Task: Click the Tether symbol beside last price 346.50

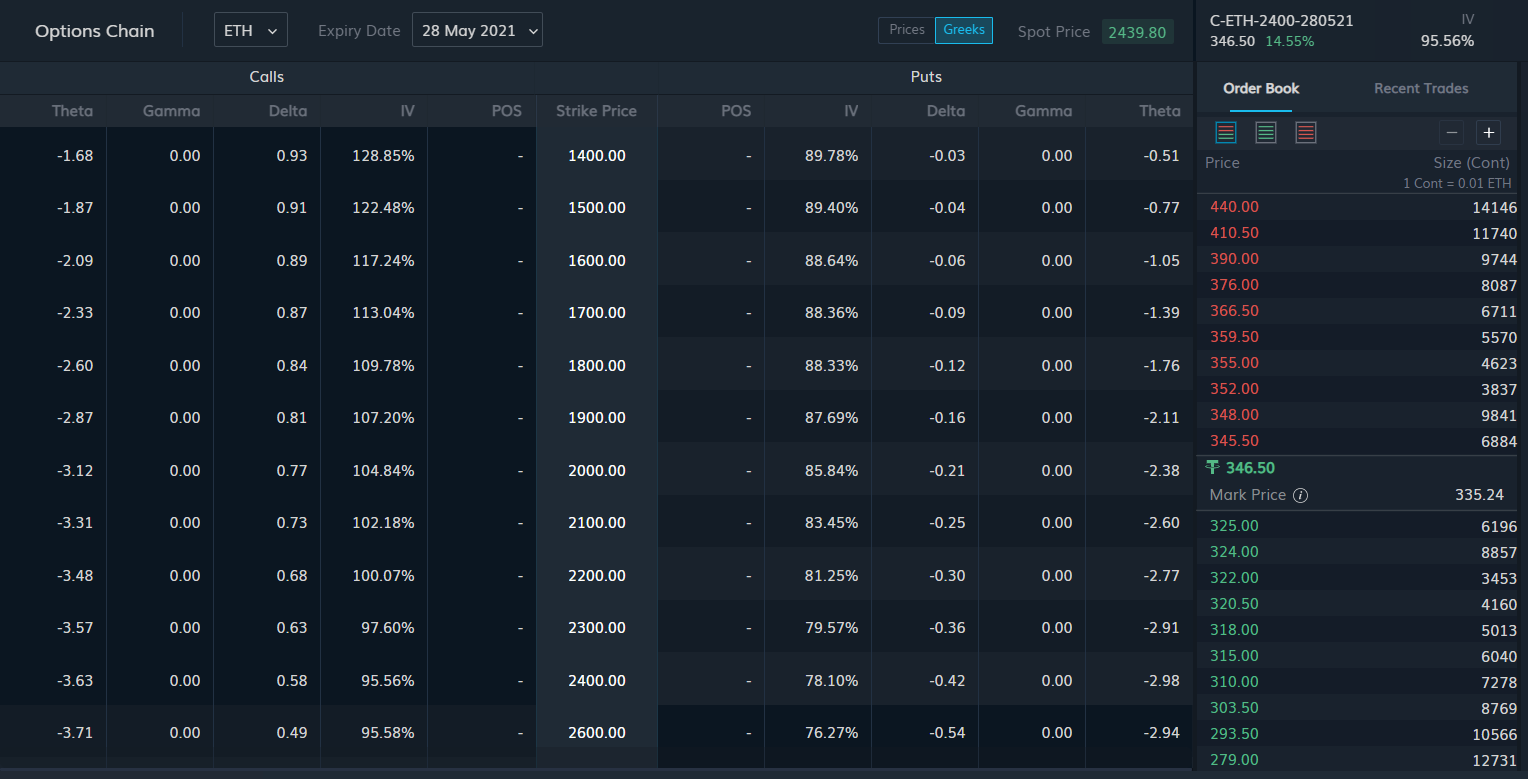Action: 1213,467
